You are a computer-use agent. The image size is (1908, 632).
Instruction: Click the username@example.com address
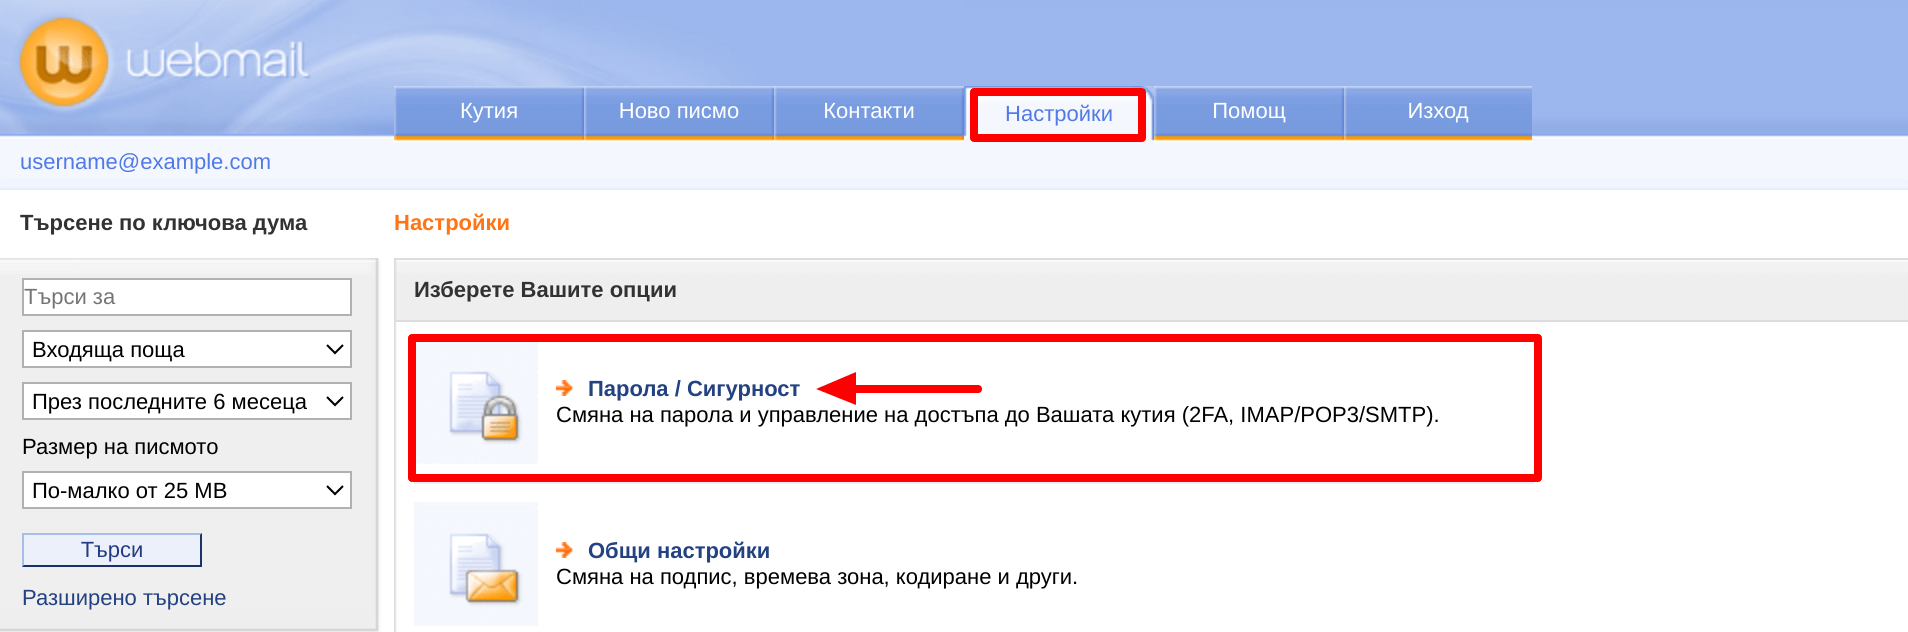tap(146, 162)
